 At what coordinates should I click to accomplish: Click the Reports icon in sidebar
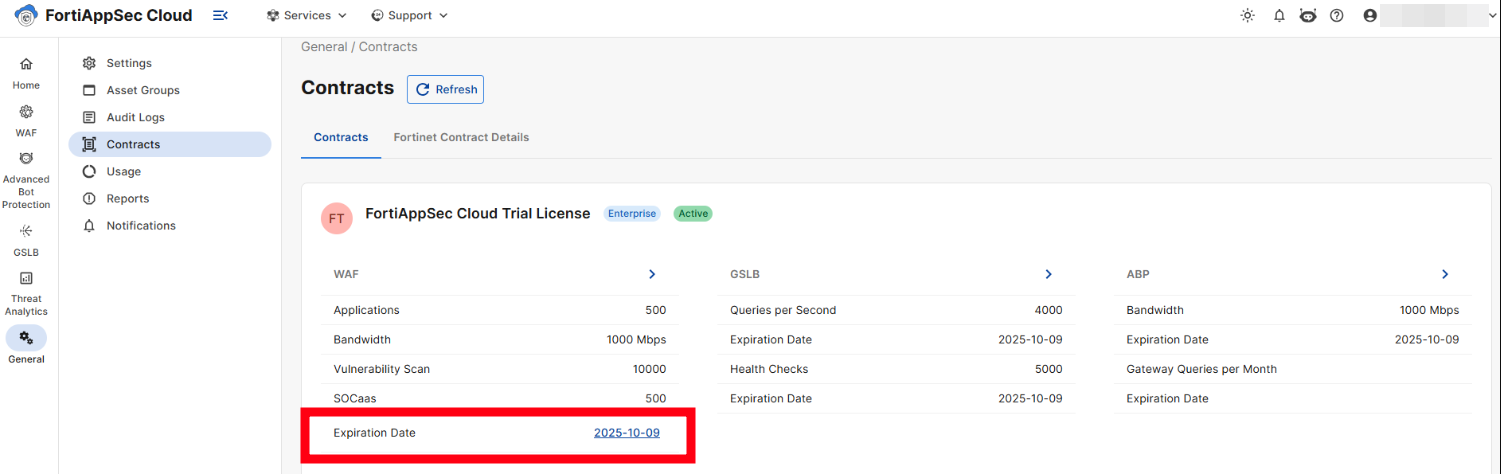click(x=89, y=198)
